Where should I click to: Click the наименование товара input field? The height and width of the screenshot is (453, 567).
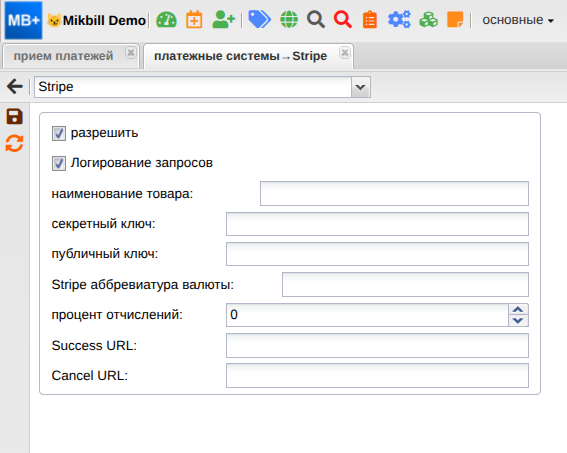click(394, 193)
